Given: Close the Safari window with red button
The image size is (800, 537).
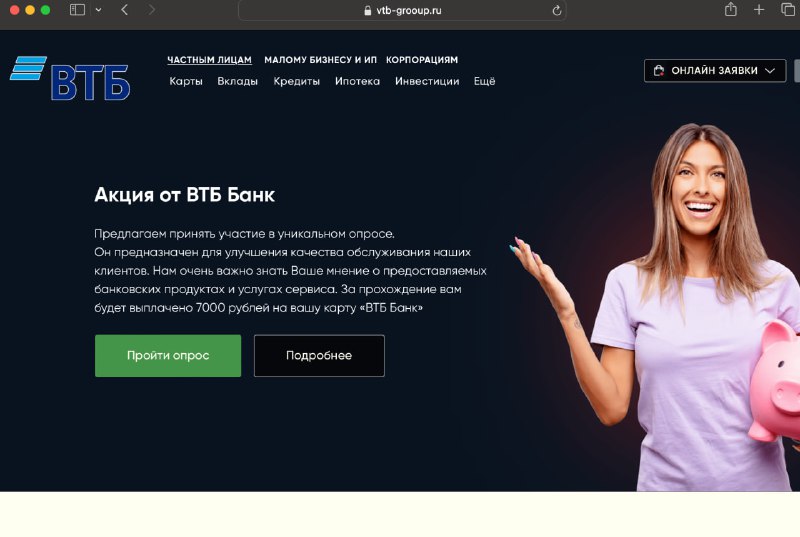Looking at the screenshot, I should coord(14,10).
